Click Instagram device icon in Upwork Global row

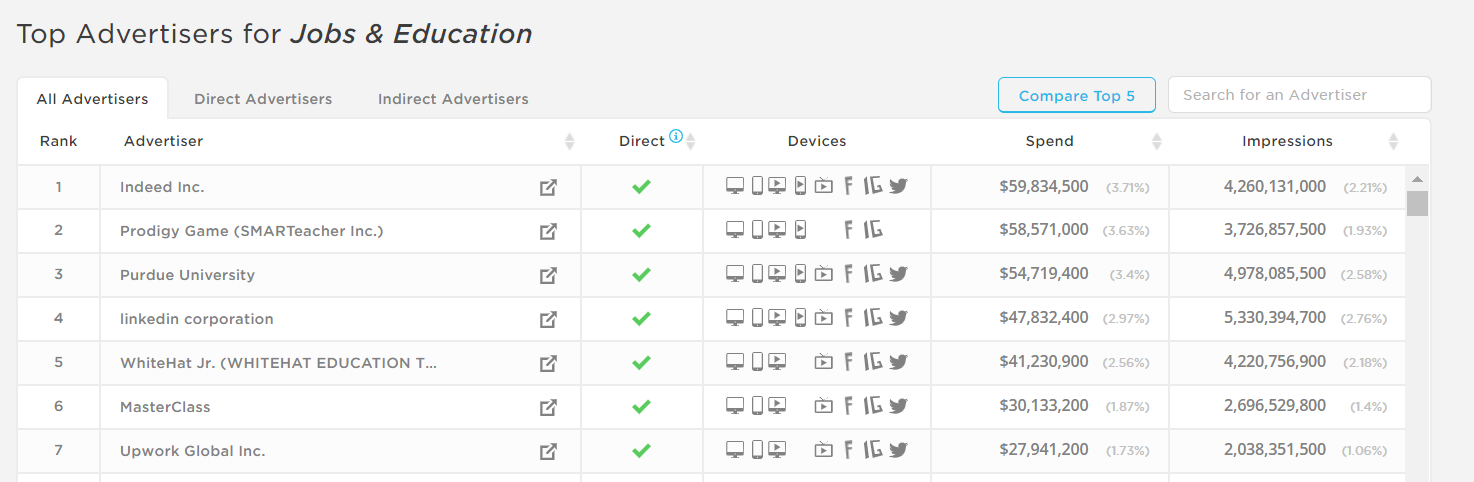873,450
